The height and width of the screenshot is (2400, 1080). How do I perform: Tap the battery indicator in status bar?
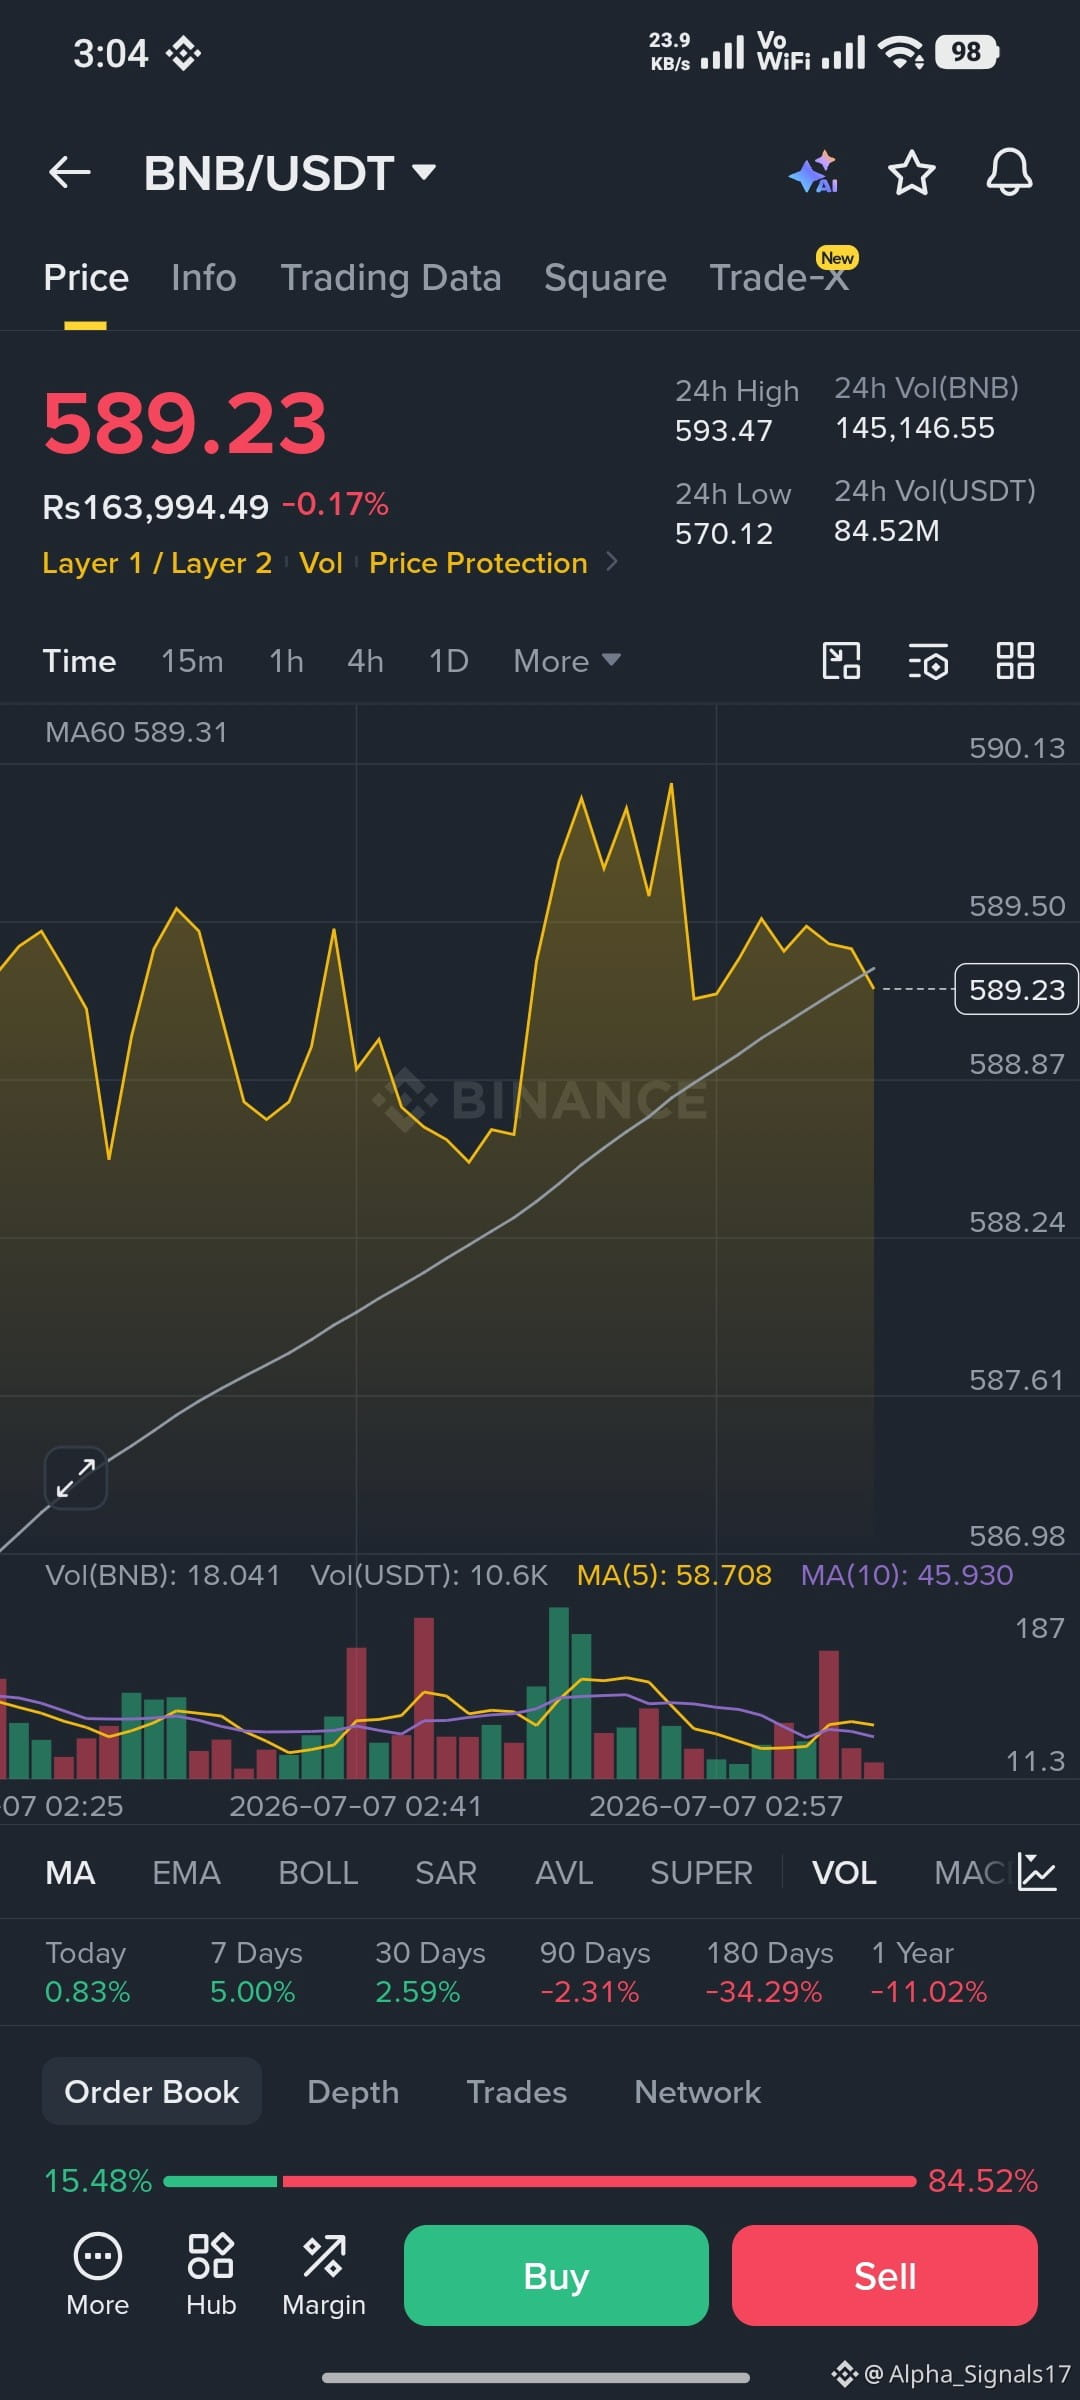pos(967,52)
